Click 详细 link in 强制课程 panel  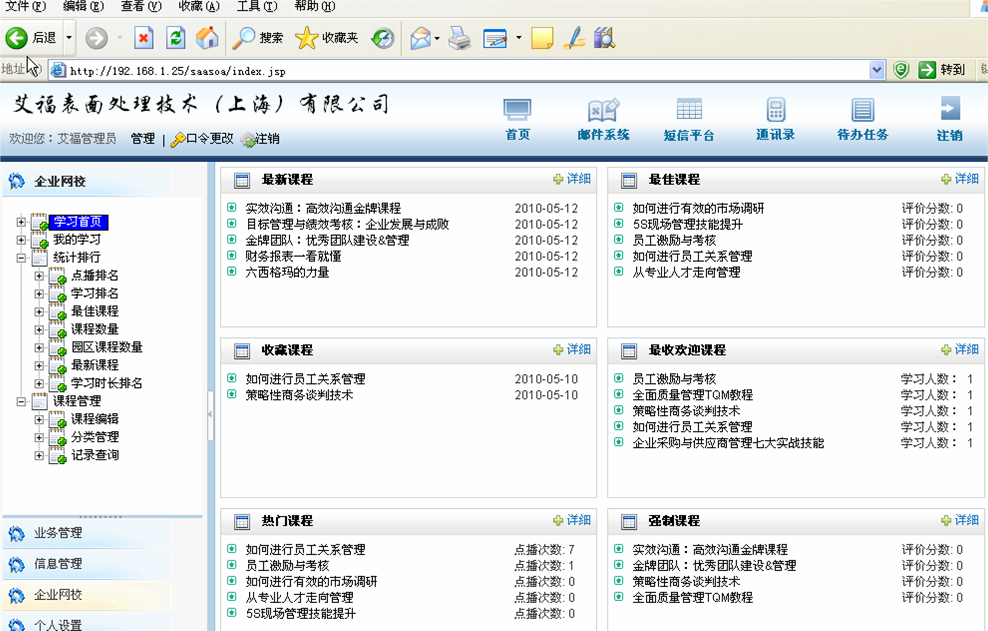point(967,520)
